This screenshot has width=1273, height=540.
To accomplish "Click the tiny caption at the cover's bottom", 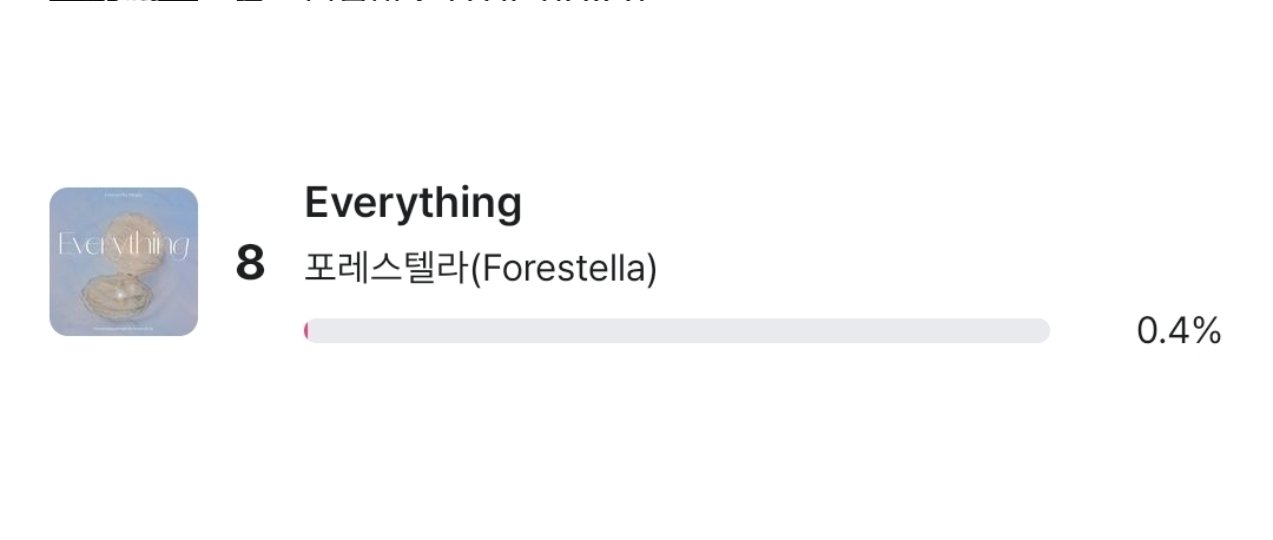I will pos(123,326).
